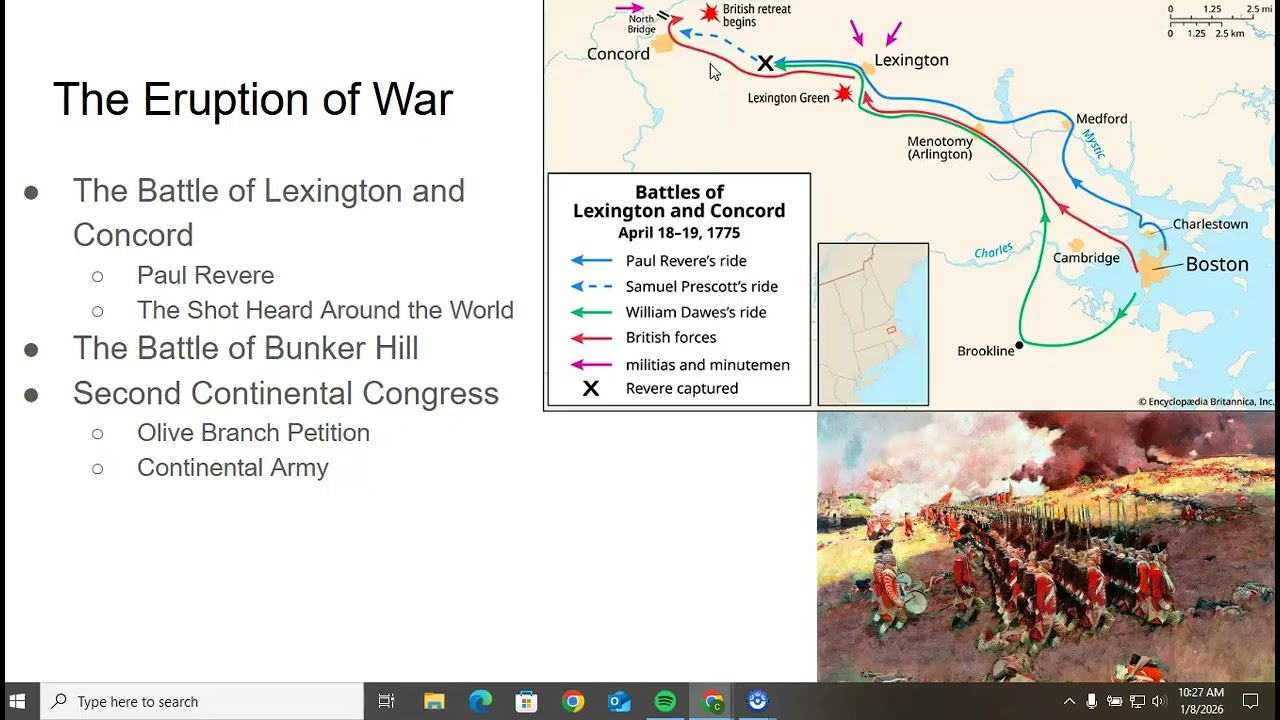Image resolution: width=1280 pixels, height=720 pixels.
Task: Click the 'Mystic' river label
Action: click(x=1092, y=144)
